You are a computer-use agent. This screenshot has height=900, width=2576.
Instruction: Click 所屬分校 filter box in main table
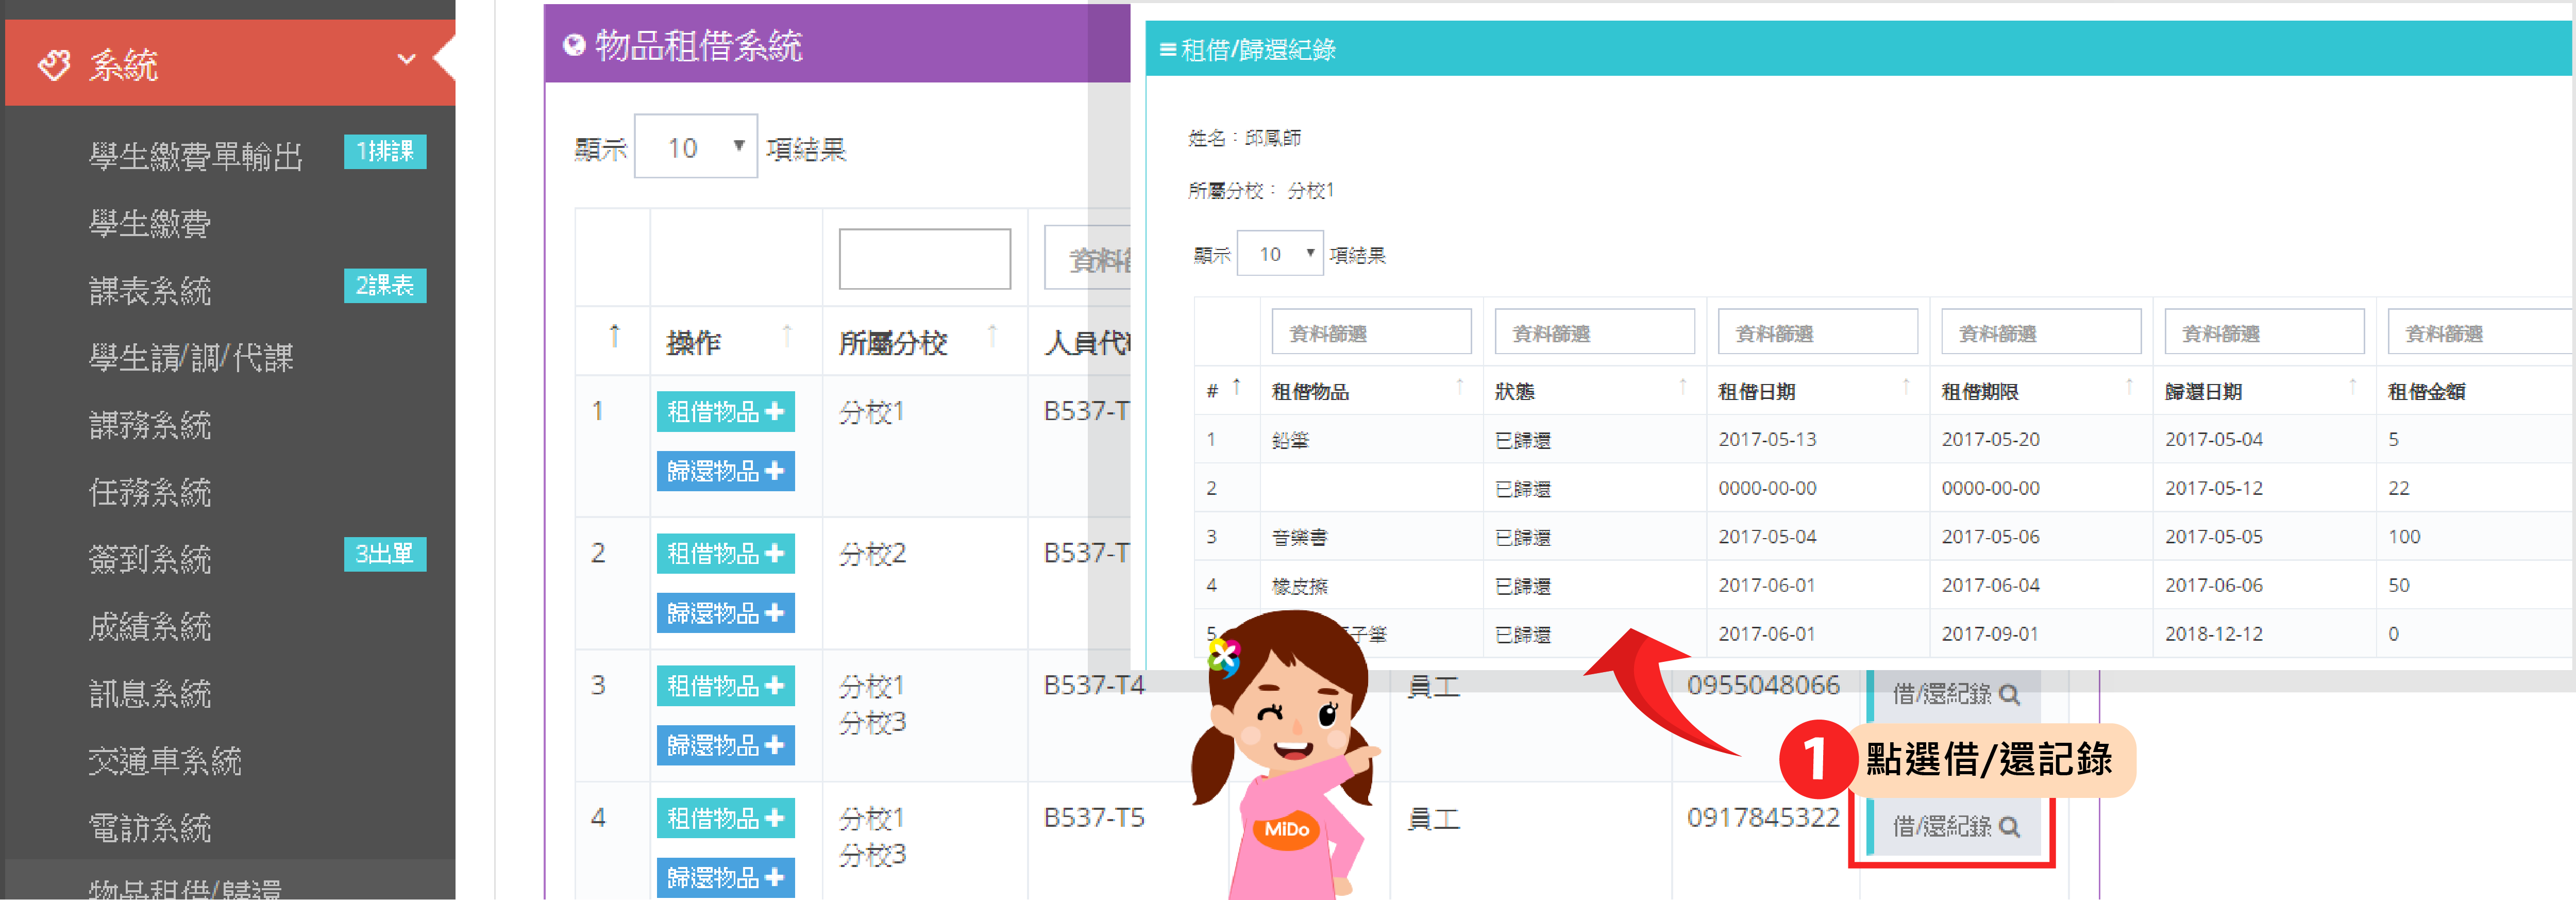point(924,259)
